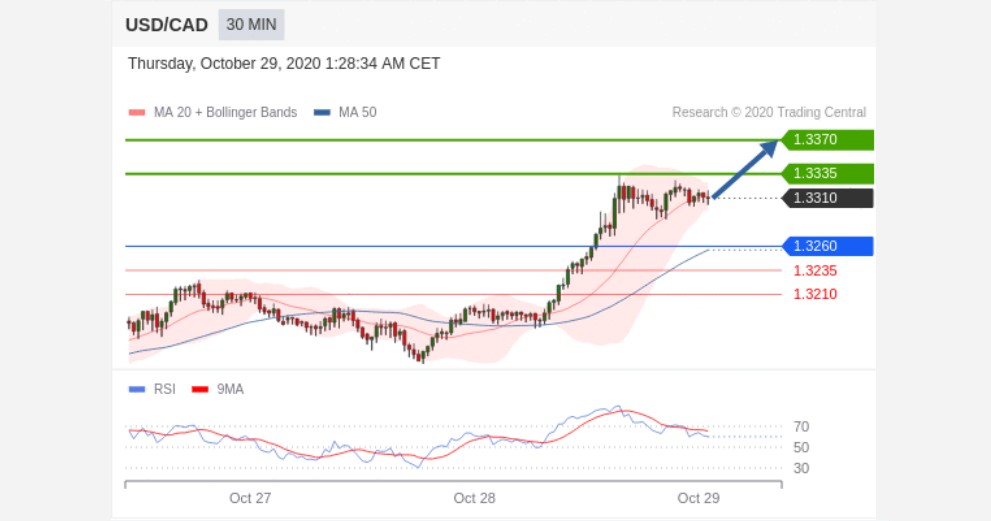
Task: Click the RSI 50 level value
Action: click(x=801, y=448)
